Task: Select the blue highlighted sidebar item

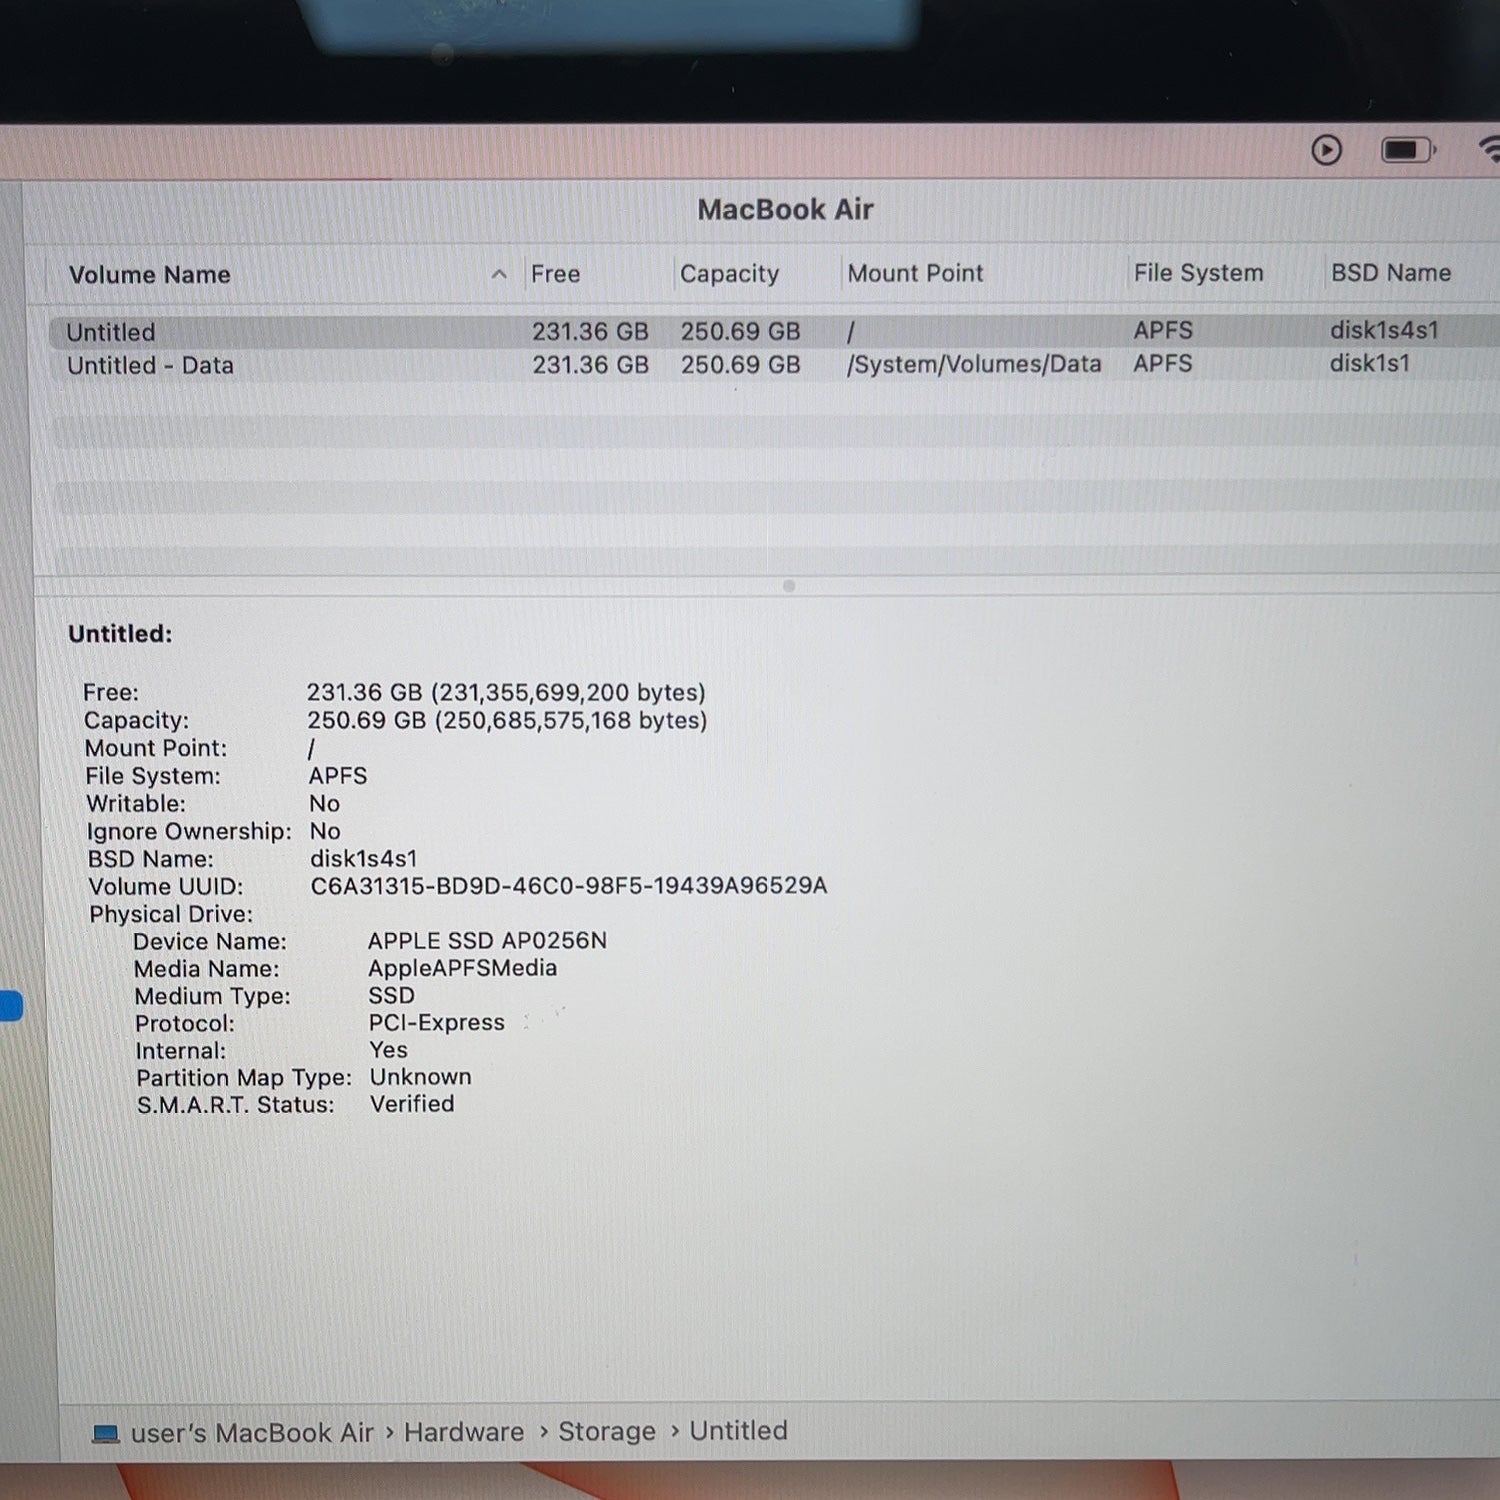Action: (x=11, y=1006)
